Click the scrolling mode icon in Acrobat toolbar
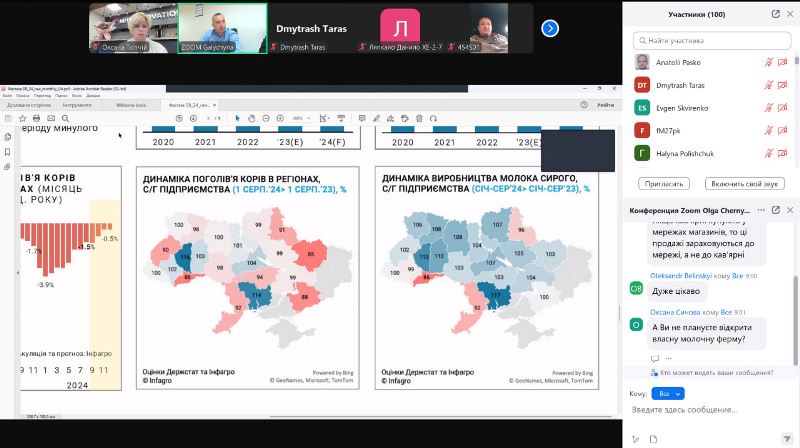This screenshot has width=800, height=448. coord(341,118)
